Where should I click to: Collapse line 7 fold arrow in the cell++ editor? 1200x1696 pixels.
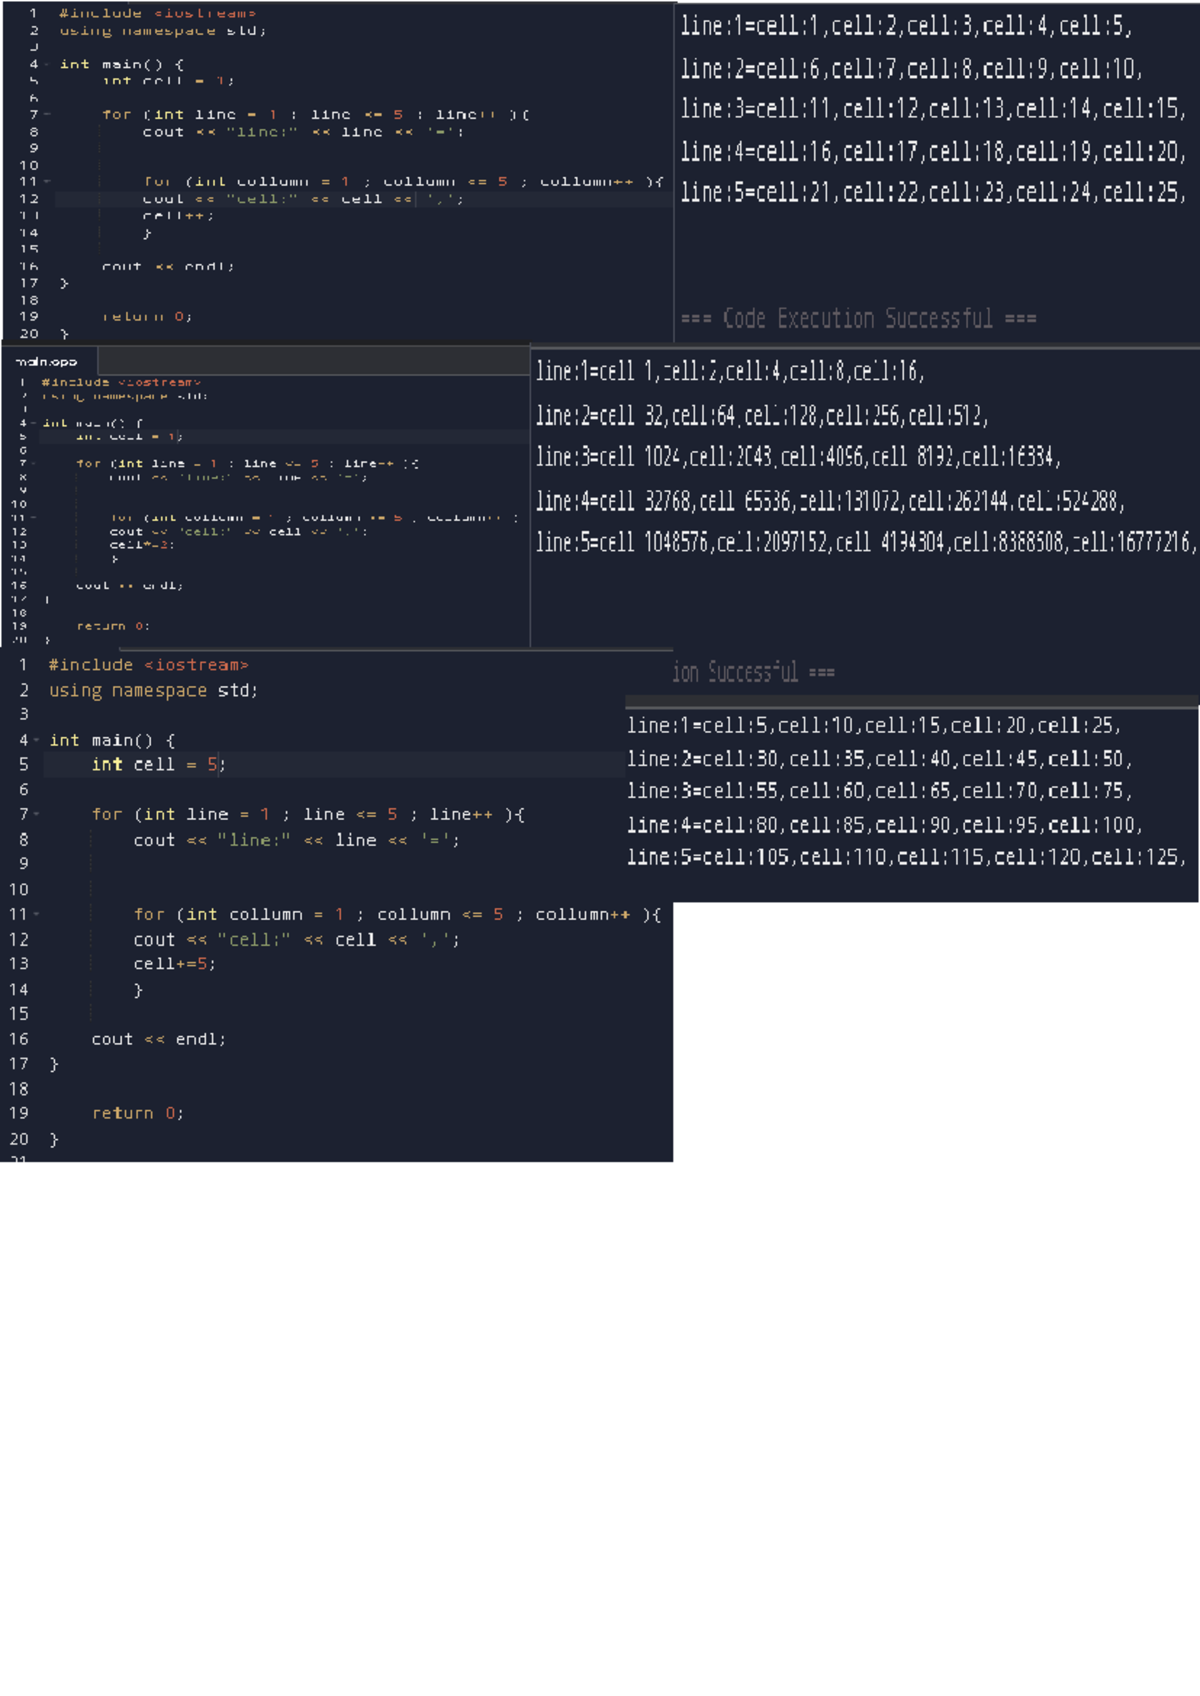[x=47, y=114]
